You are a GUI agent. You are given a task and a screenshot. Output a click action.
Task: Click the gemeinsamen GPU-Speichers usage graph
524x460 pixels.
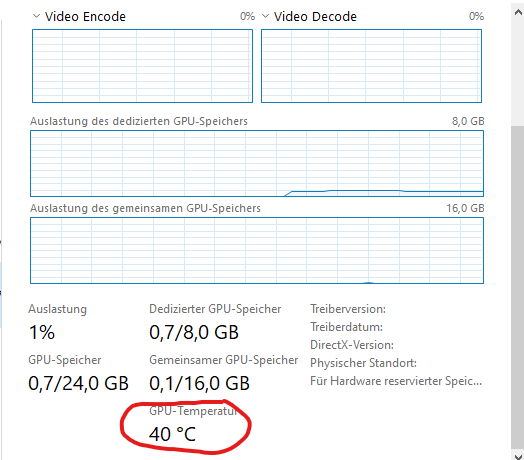coord(257,250)
